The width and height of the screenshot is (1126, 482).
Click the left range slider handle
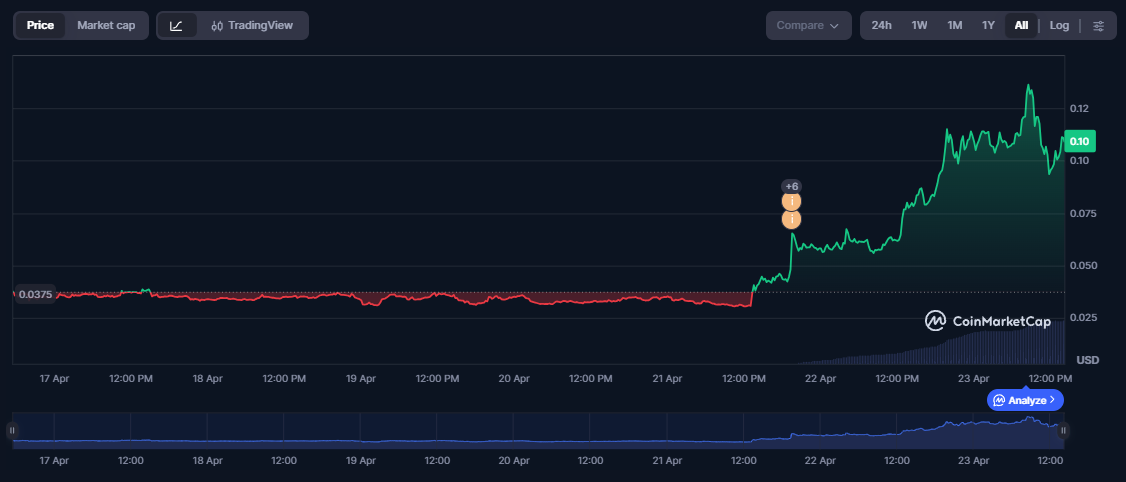(12, 431)
